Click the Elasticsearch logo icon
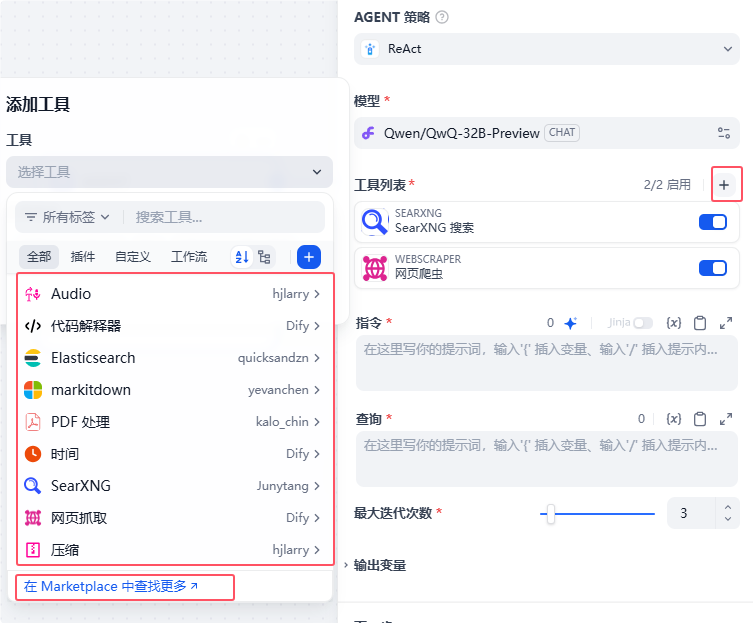 pos(33,358)
